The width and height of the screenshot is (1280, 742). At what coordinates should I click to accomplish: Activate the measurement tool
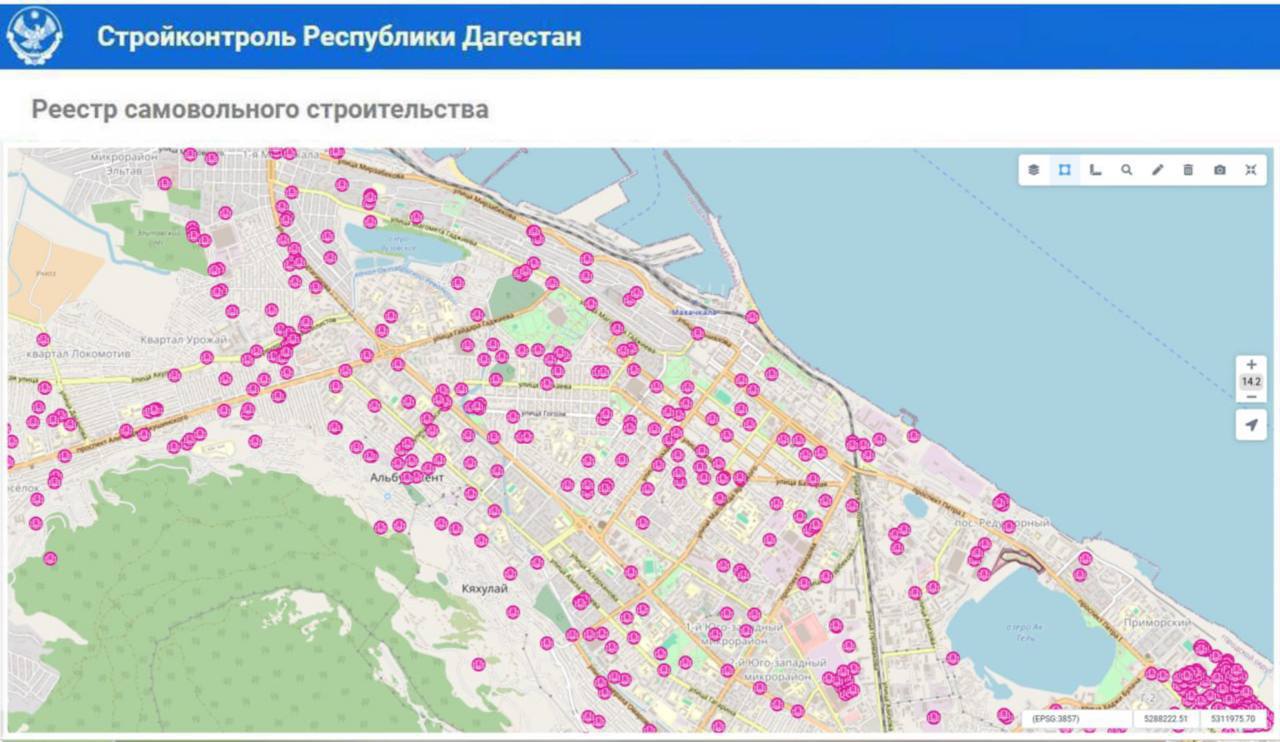(x=1095, y=170)
